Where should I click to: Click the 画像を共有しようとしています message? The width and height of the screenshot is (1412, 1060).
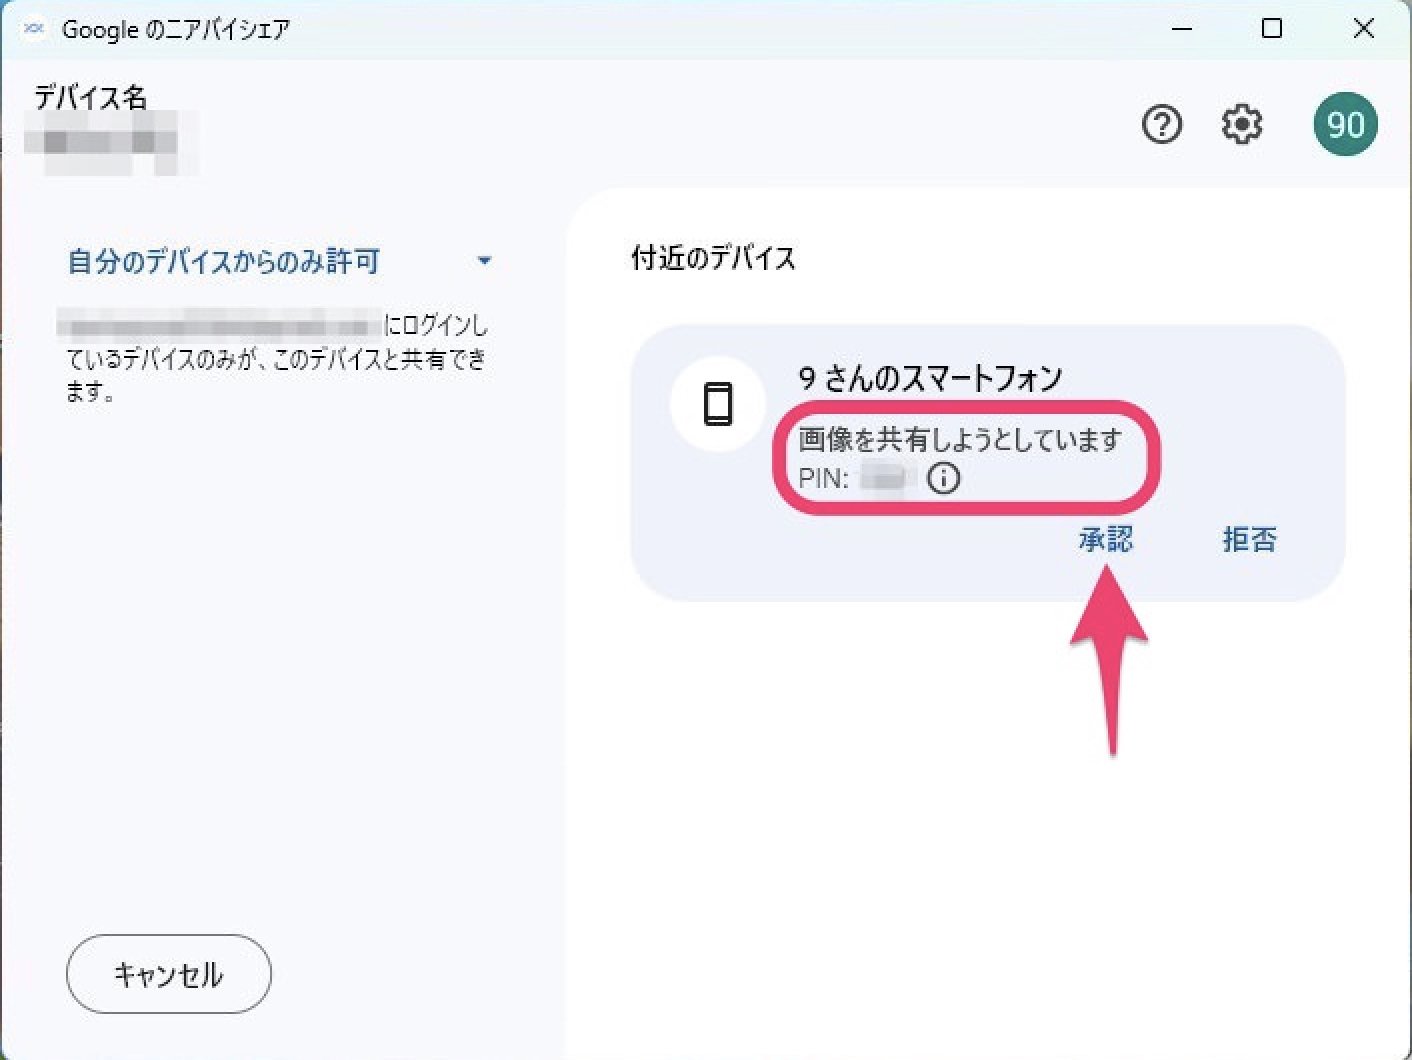coord(960,440)
